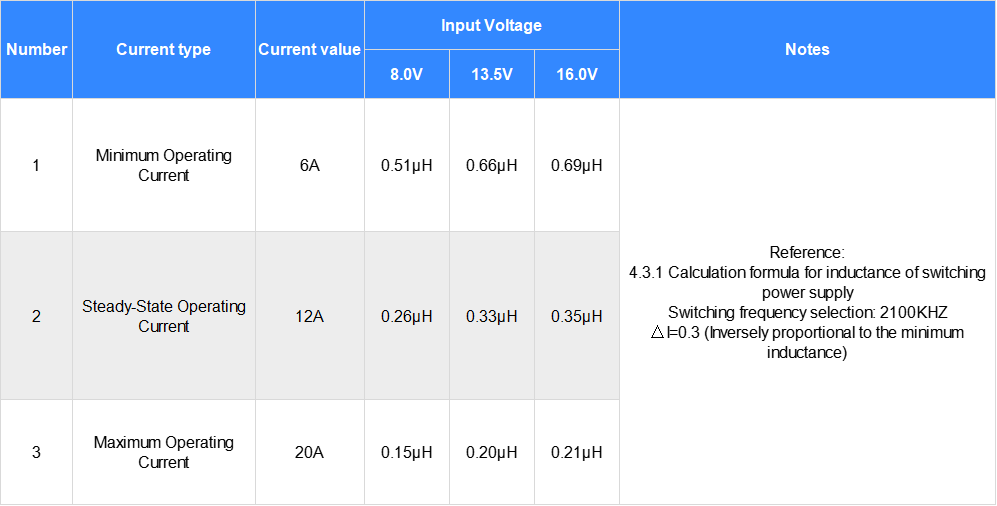Select the Minimum Operating Current cell

(x=163, y=165)
